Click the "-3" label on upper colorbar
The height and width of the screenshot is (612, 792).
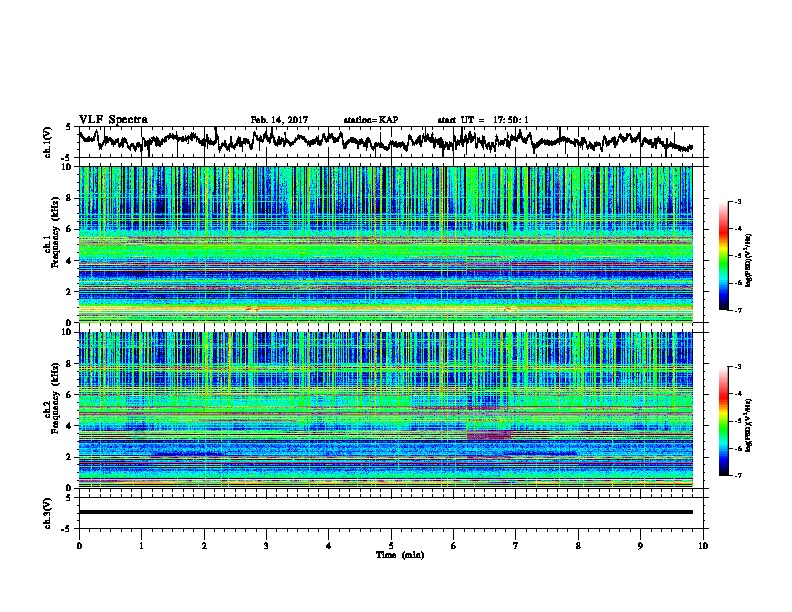coord(737,201)
